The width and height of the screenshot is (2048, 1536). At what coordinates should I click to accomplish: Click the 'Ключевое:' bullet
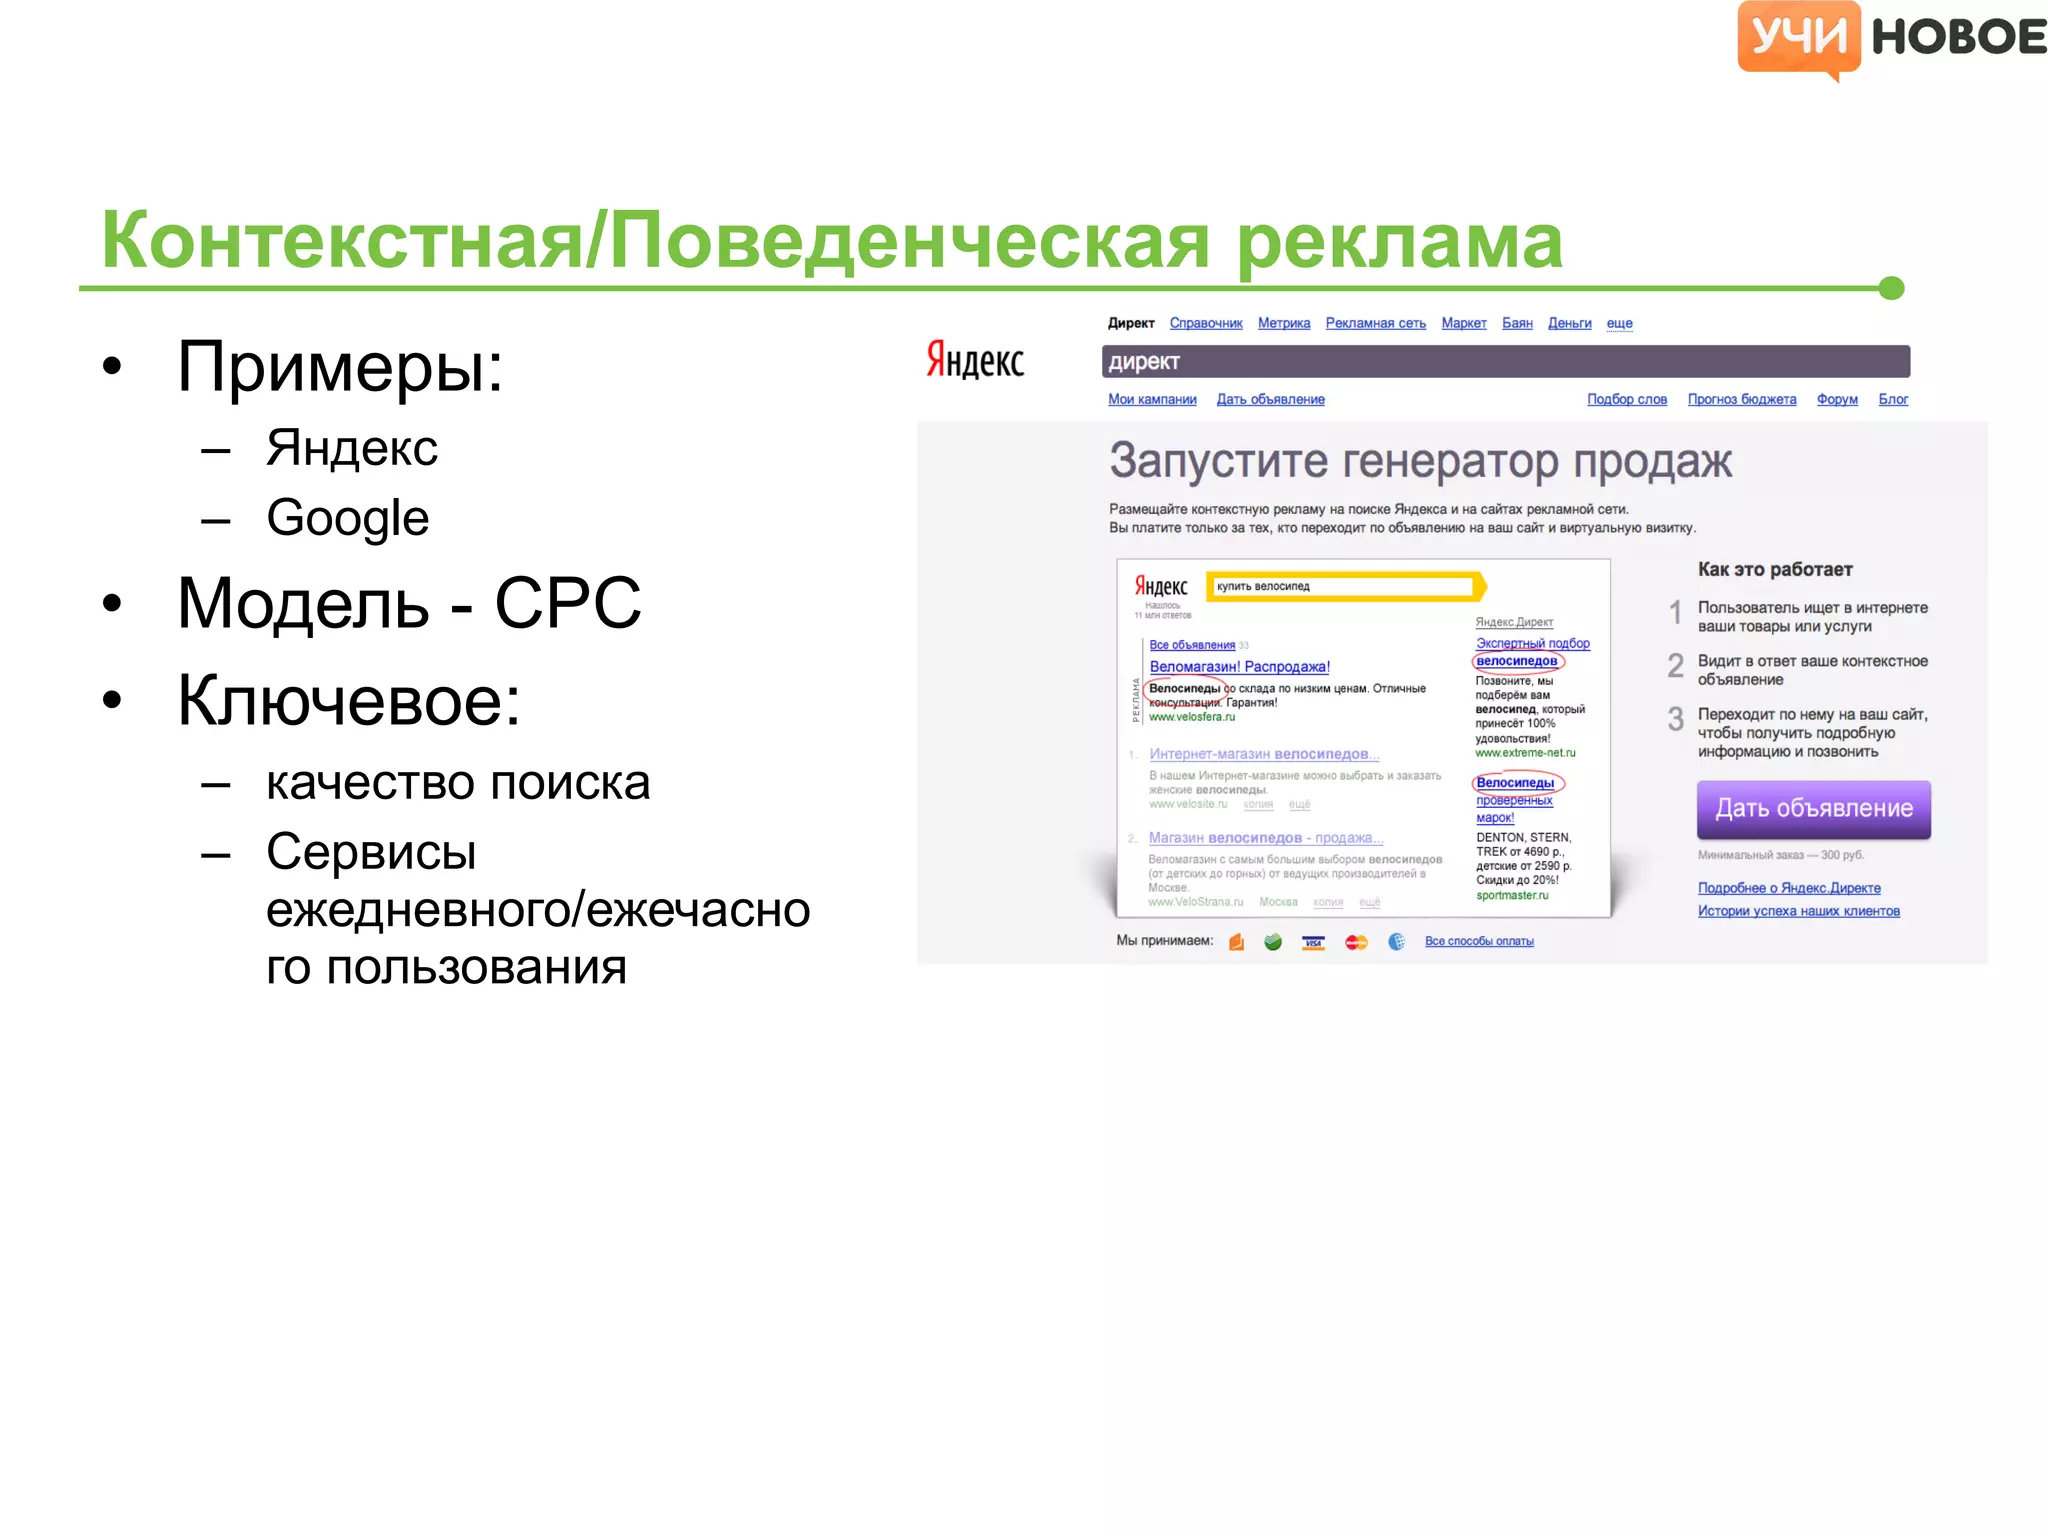tap(349, 700)
